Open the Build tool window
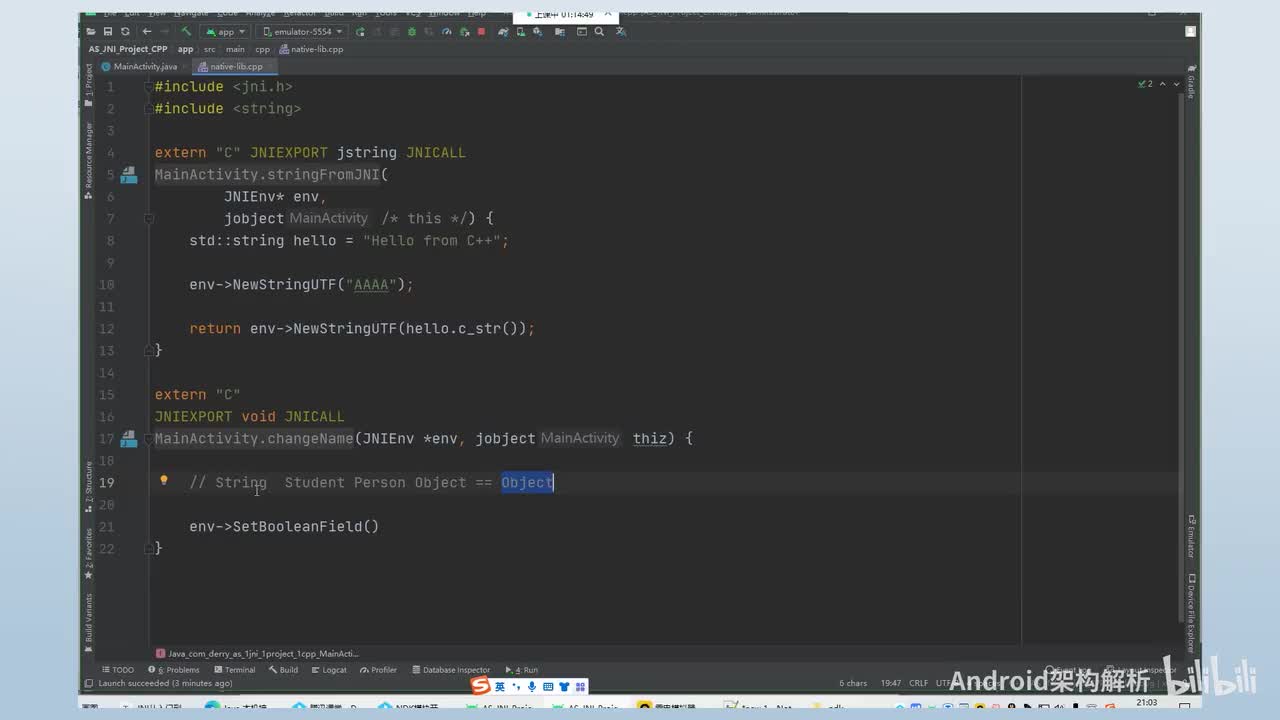Image resolution: width=1280 pixels, height=720 pixels. tap(284, 670)
